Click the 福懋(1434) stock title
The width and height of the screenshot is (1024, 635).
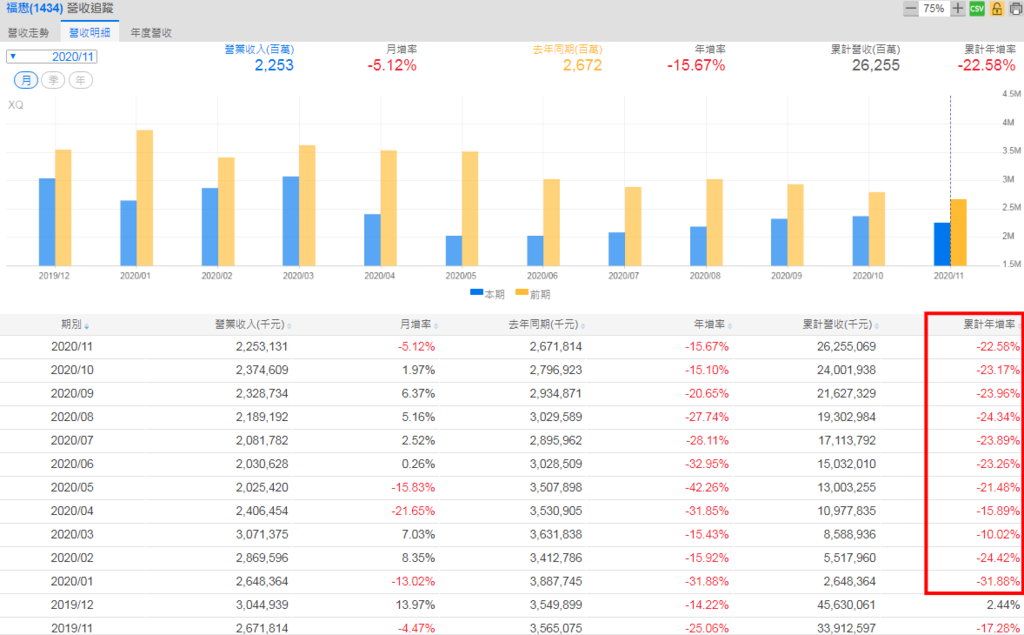coord(35,8)
